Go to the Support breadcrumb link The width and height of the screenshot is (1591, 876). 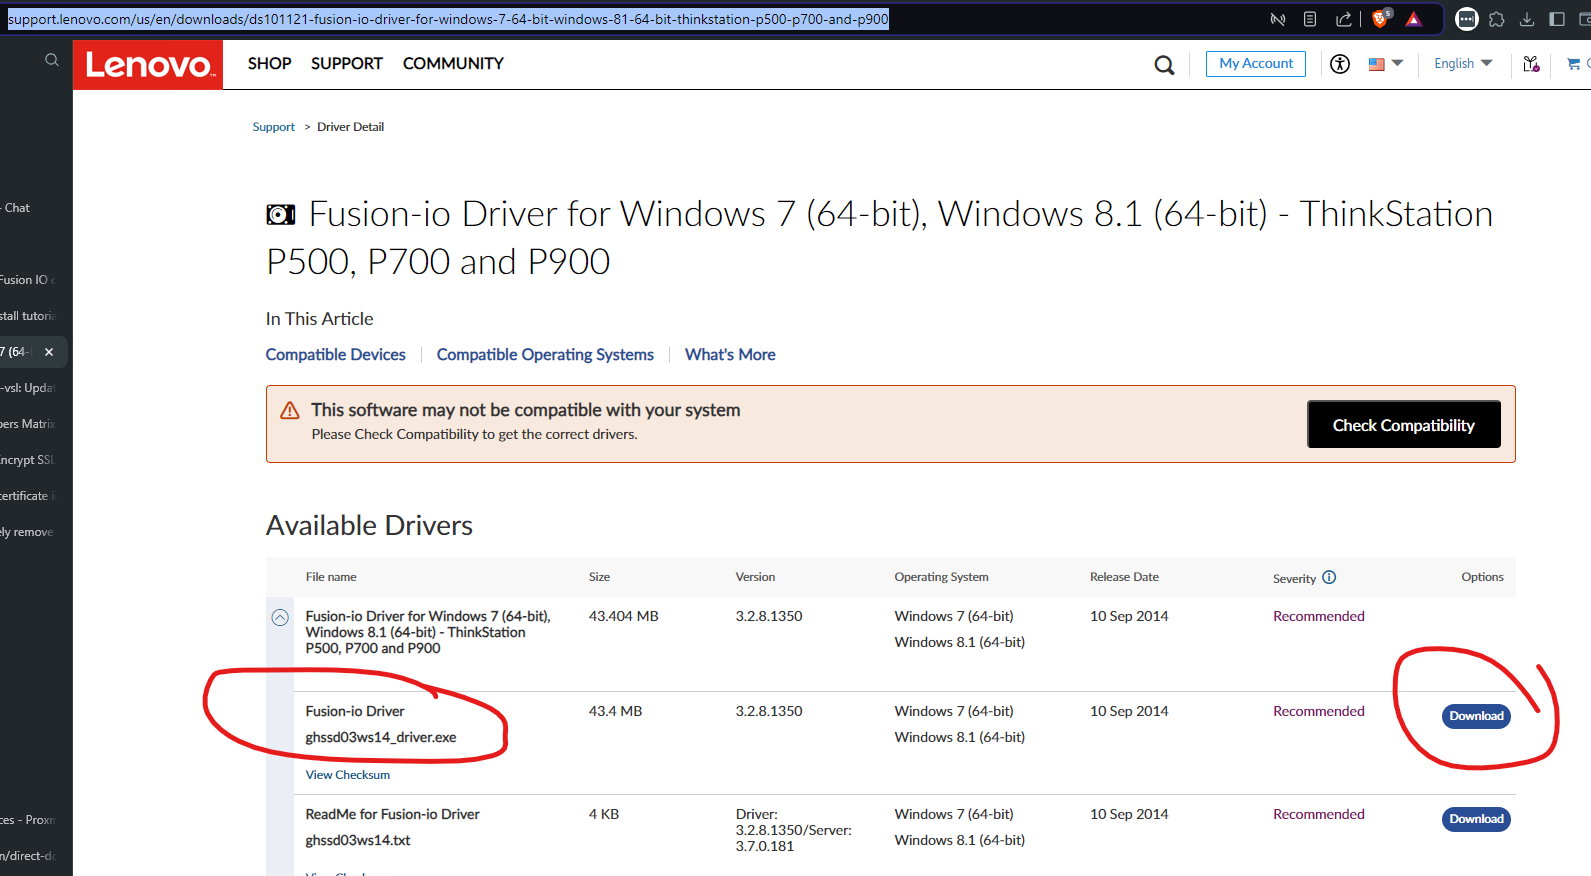tap(273, 127)
